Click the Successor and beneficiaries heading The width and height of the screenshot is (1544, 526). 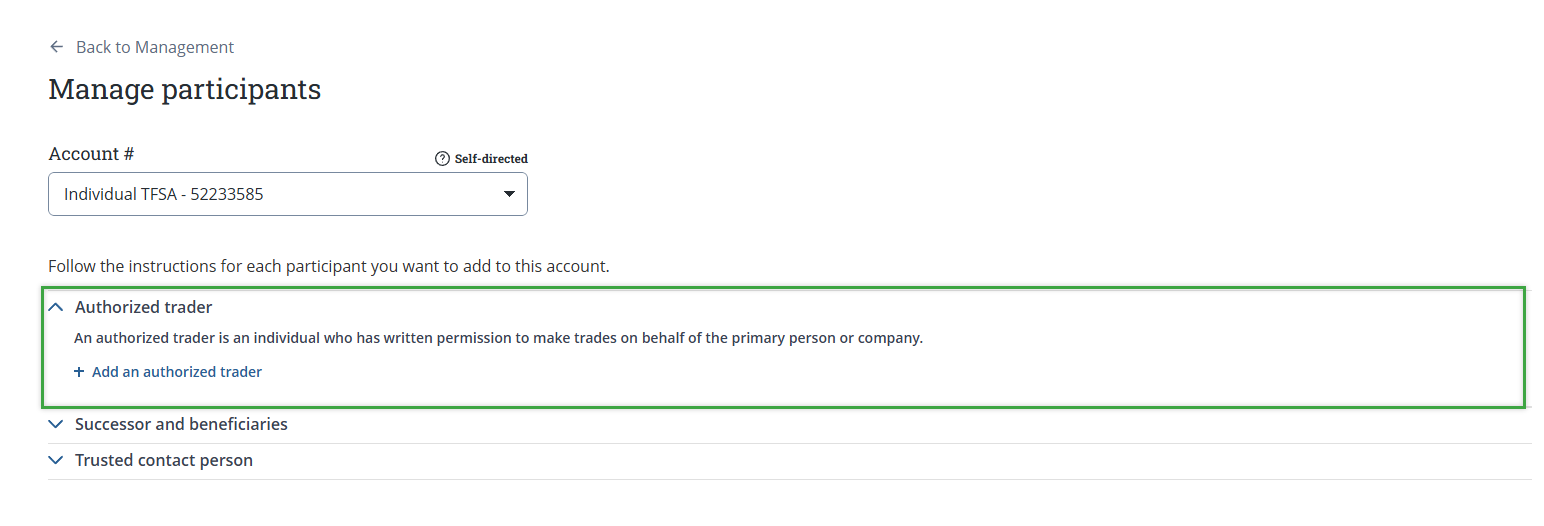pyautogui.click(x=181, y=424)
